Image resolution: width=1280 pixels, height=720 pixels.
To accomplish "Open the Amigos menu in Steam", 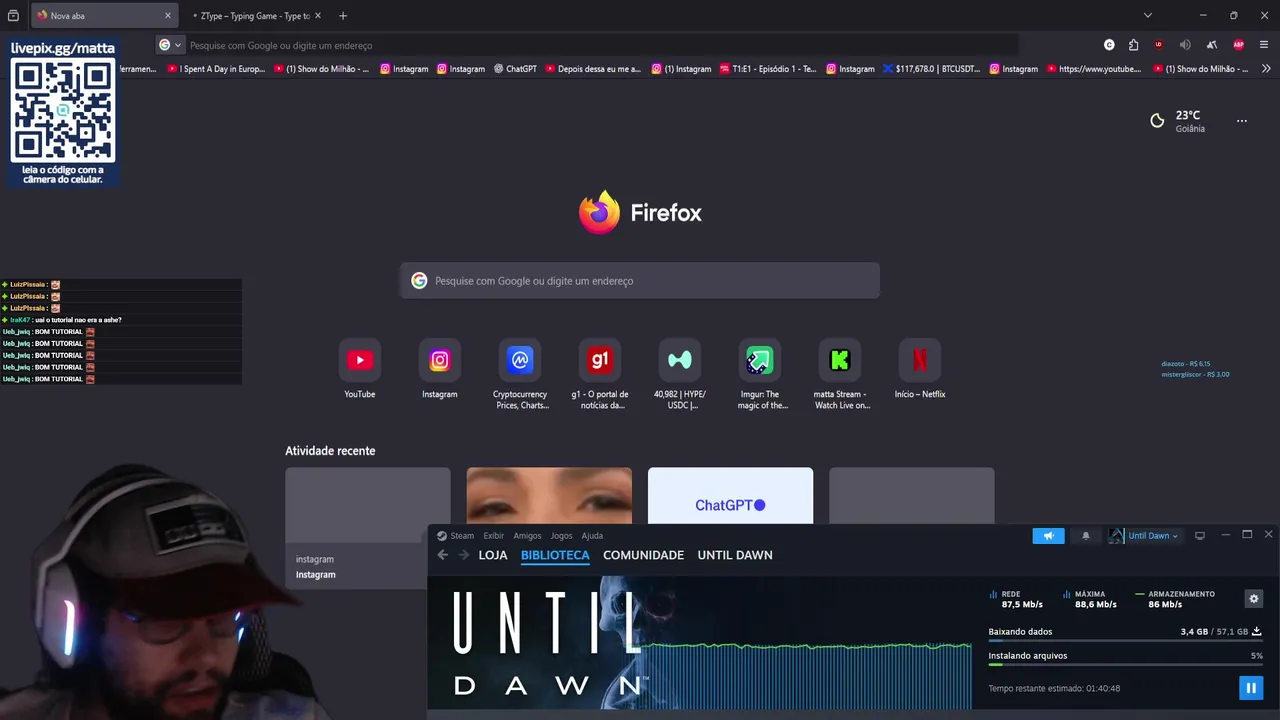I will 527,536.
